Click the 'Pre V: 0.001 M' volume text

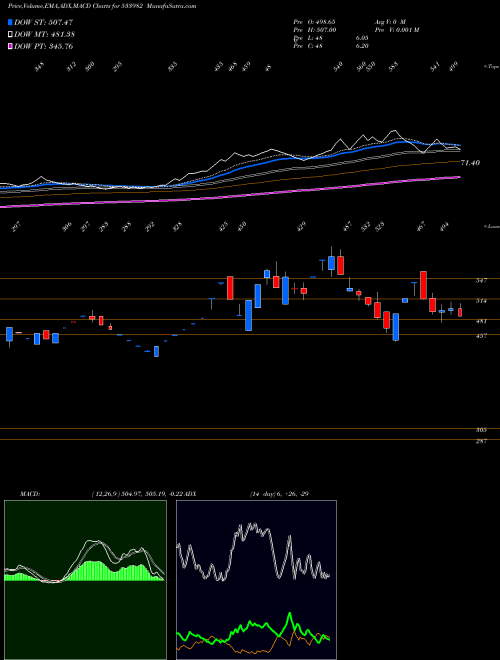[x=396, y=30]
